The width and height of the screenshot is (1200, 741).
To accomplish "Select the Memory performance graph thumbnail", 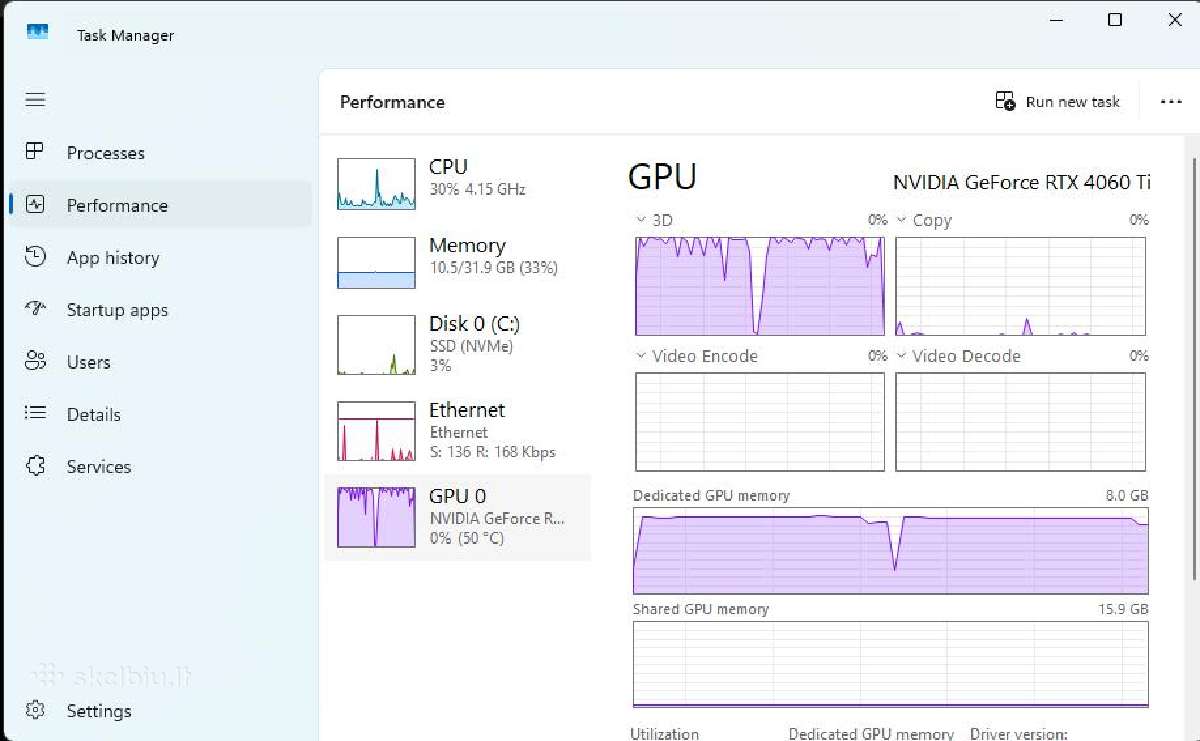I will click(x=377, y=263).
